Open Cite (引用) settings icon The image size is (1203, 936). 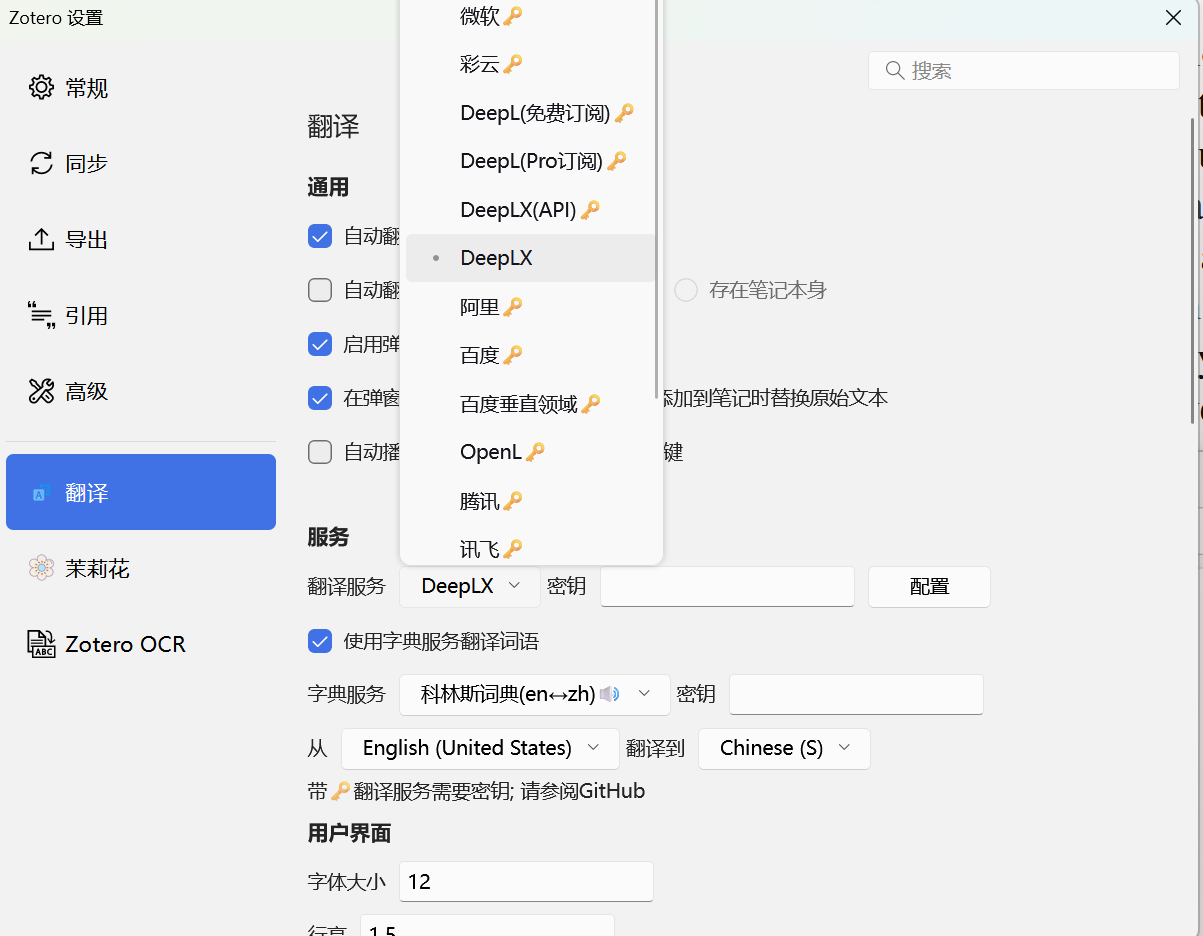41,316
